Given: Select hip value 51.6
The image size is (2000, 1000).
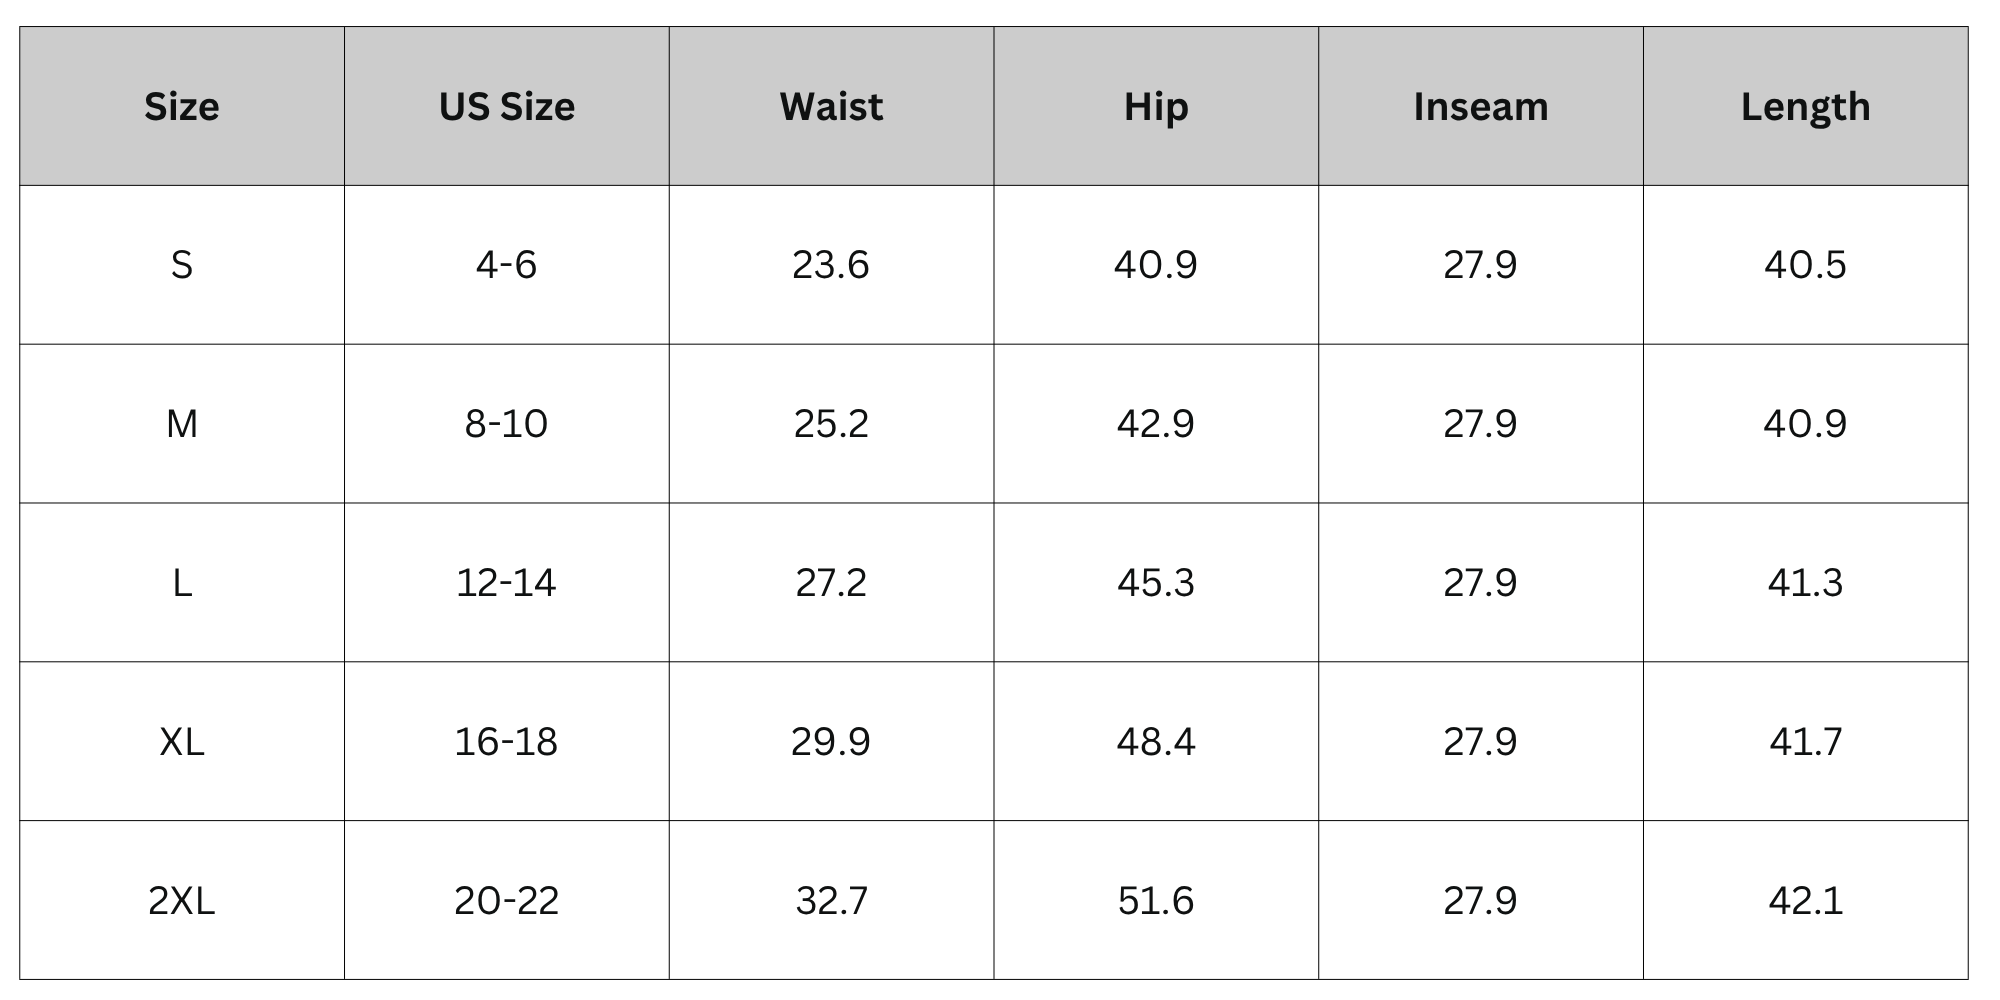Looking at the screenshot, I should [x=1156, y=901].
